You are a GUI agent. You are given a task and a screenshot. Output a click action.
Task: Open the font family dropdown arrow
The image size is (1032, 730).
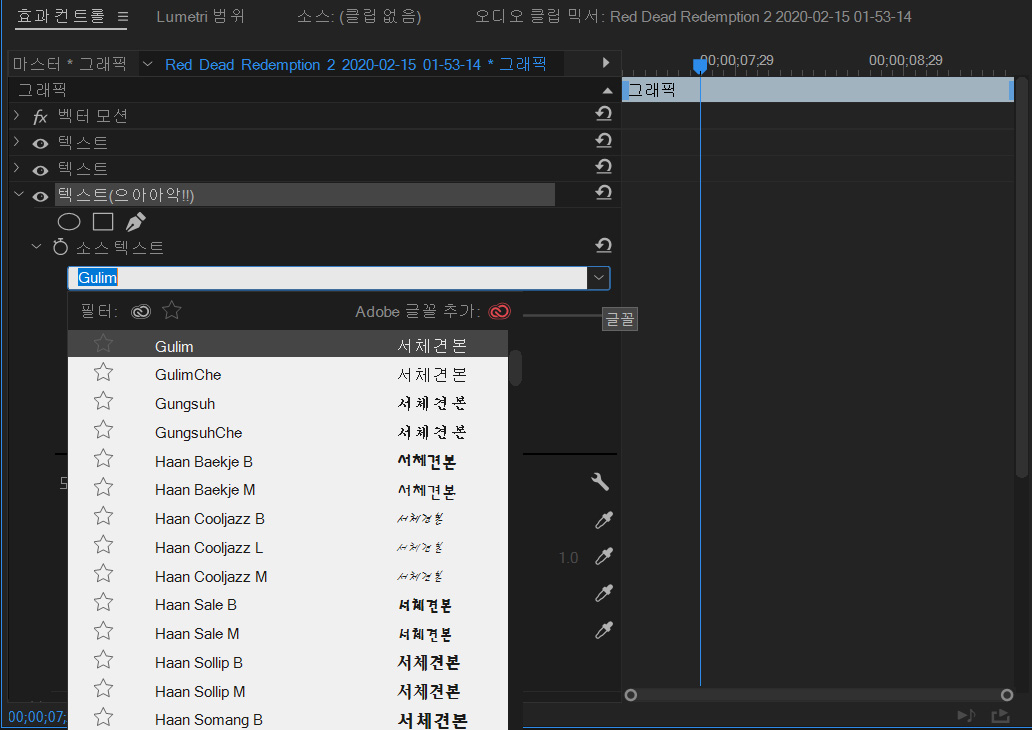coord(598,278)
